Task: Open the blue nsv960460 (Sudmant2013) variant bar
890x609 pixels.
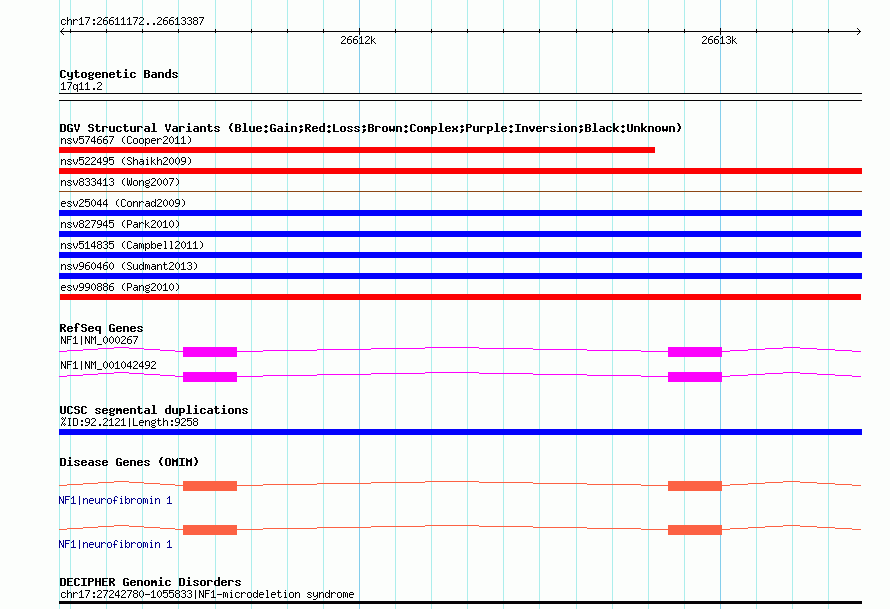Action: [x=460, y=276]
